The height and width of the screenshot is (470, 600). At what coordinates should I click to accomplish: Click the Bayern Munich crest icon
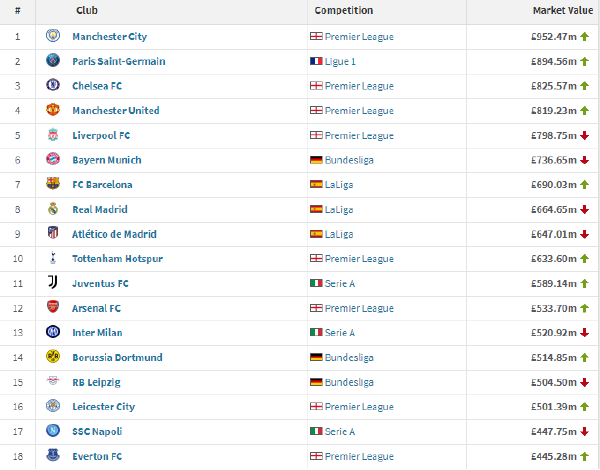(53, 160)
